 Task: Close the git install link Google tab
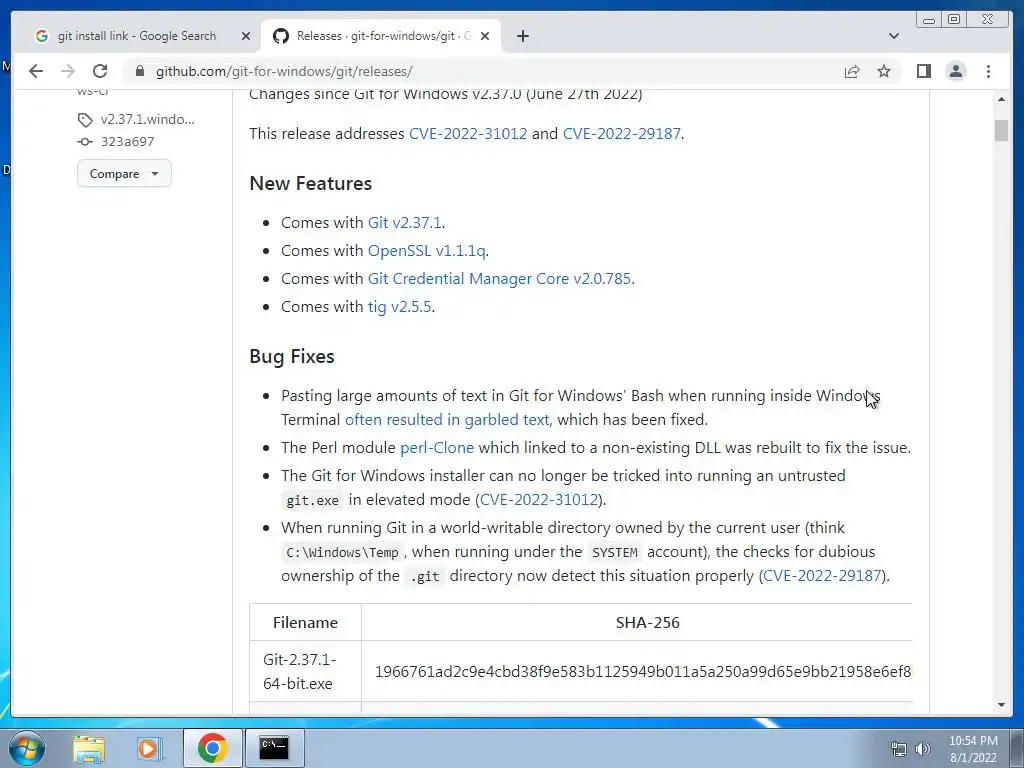(246, 36)
